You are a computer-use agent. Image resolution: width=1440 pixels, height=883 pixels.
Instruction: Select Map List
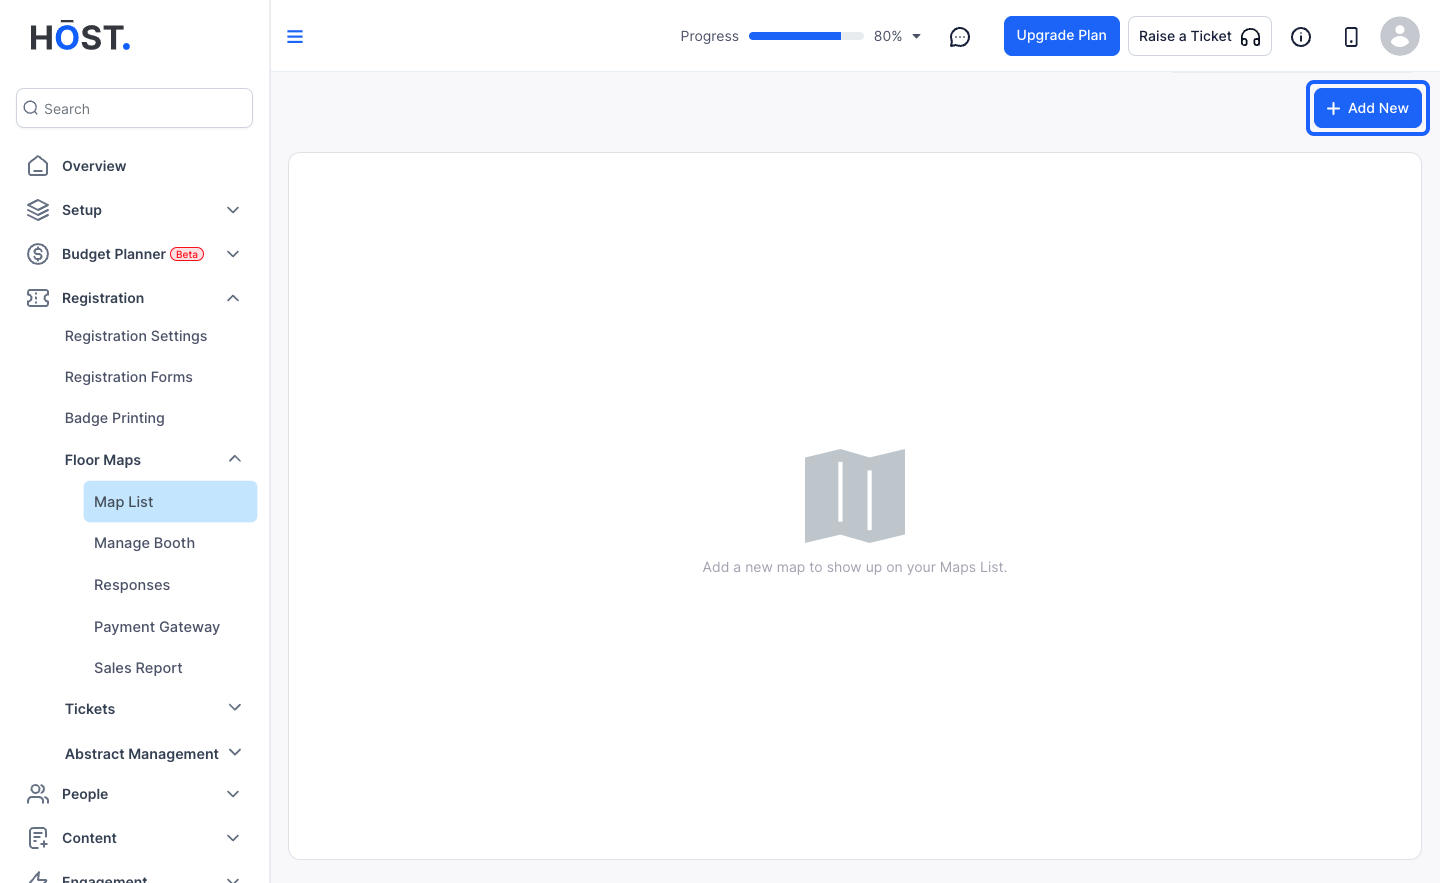click(x=170, y=502)
